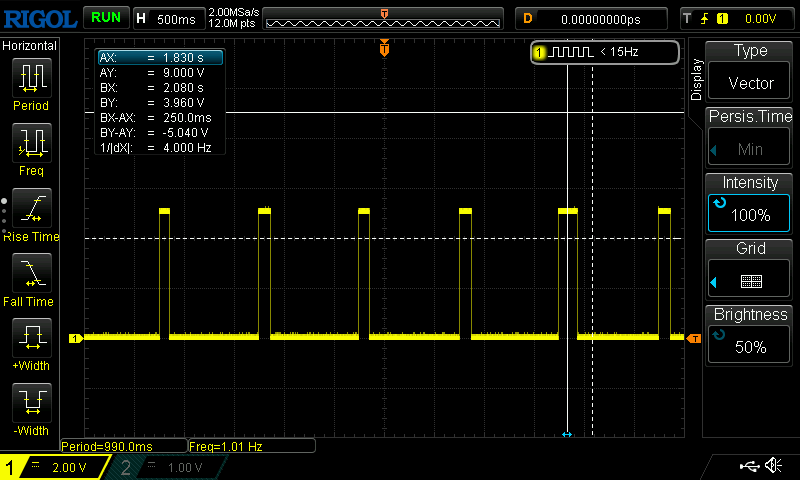Click the channel 1 ground level marker

pyautogui.click(x=76, y=338)
